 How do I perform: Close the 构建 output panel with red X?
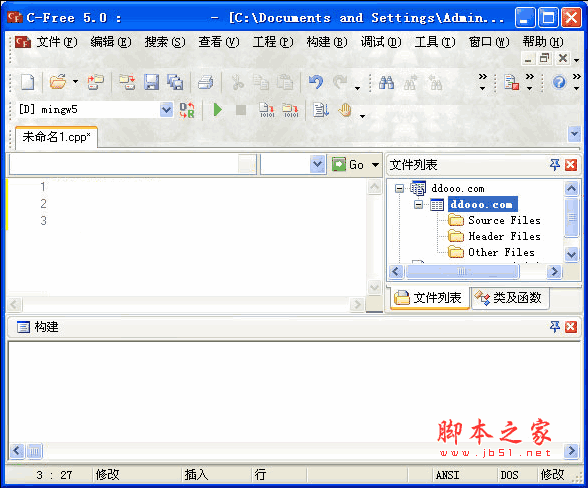click(x=571, y=327)
